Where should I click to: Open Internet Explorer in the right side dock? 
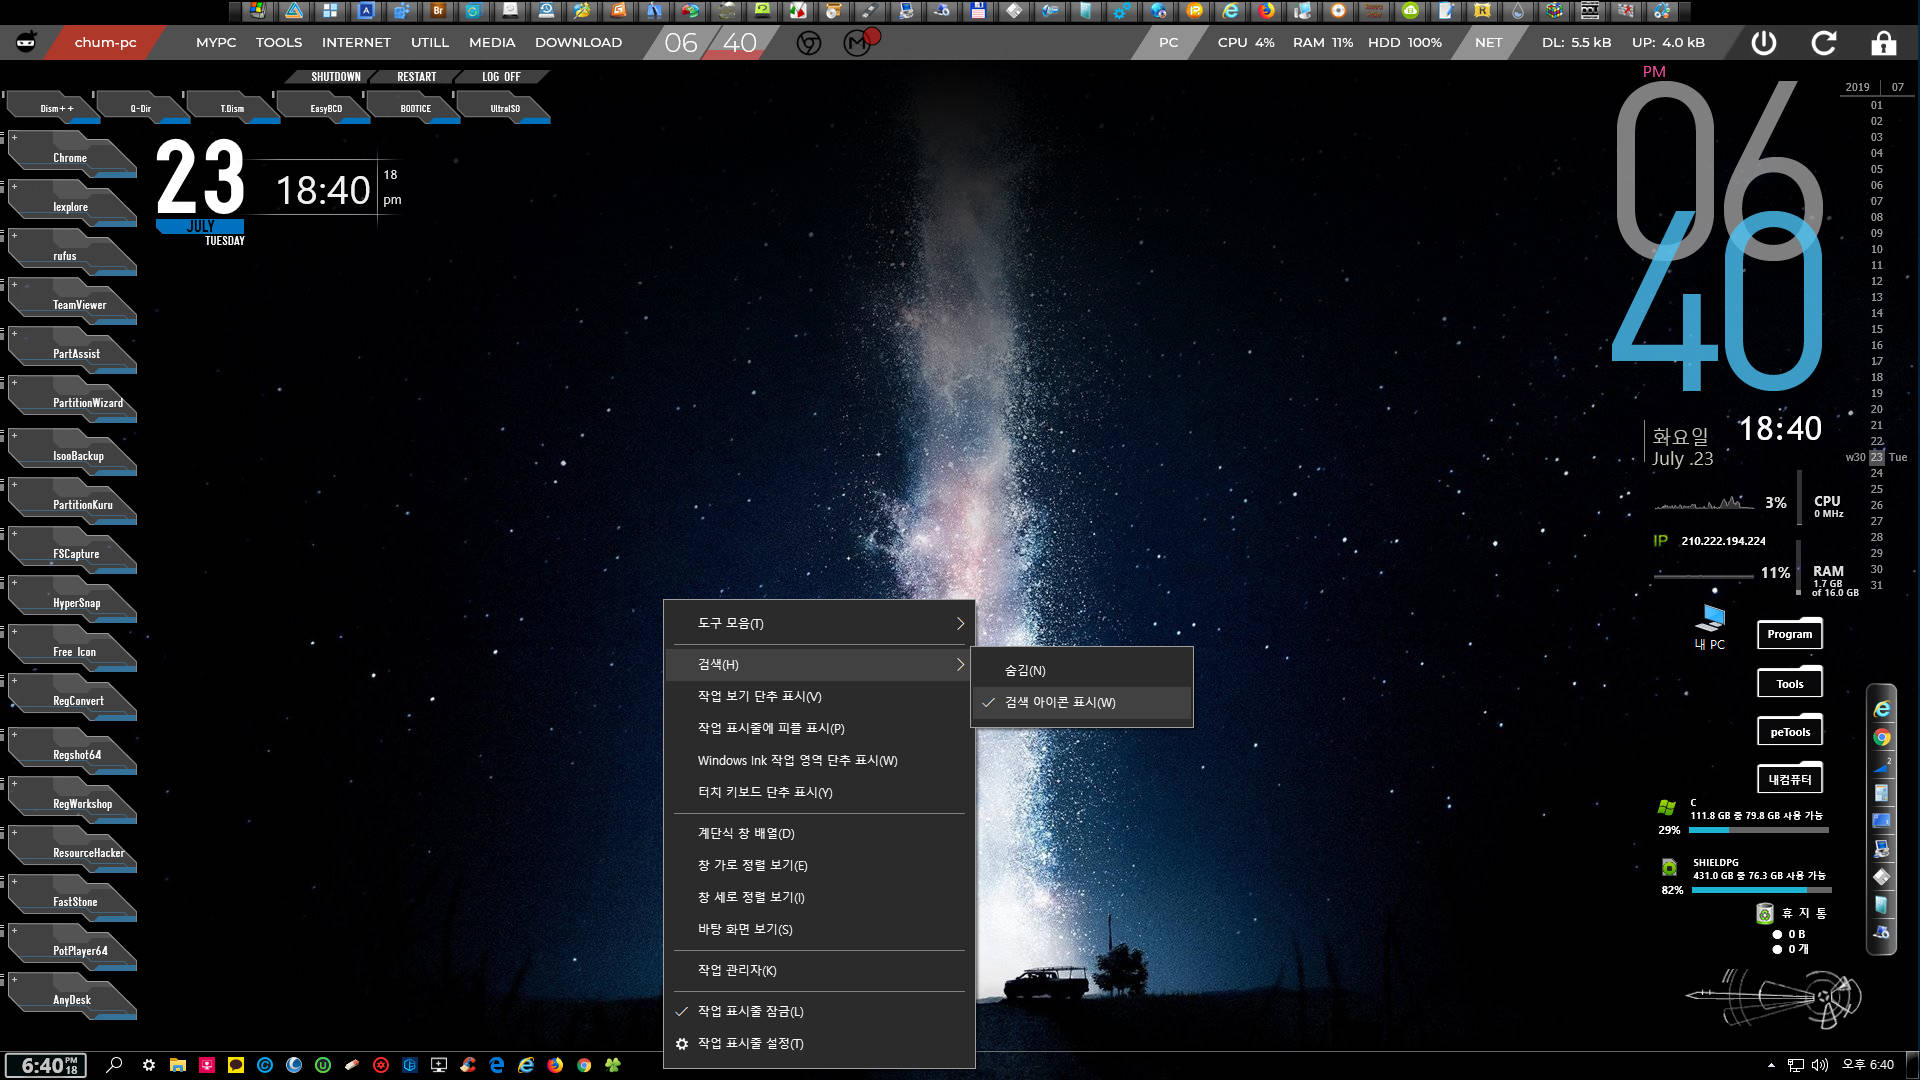(1882, 709)
